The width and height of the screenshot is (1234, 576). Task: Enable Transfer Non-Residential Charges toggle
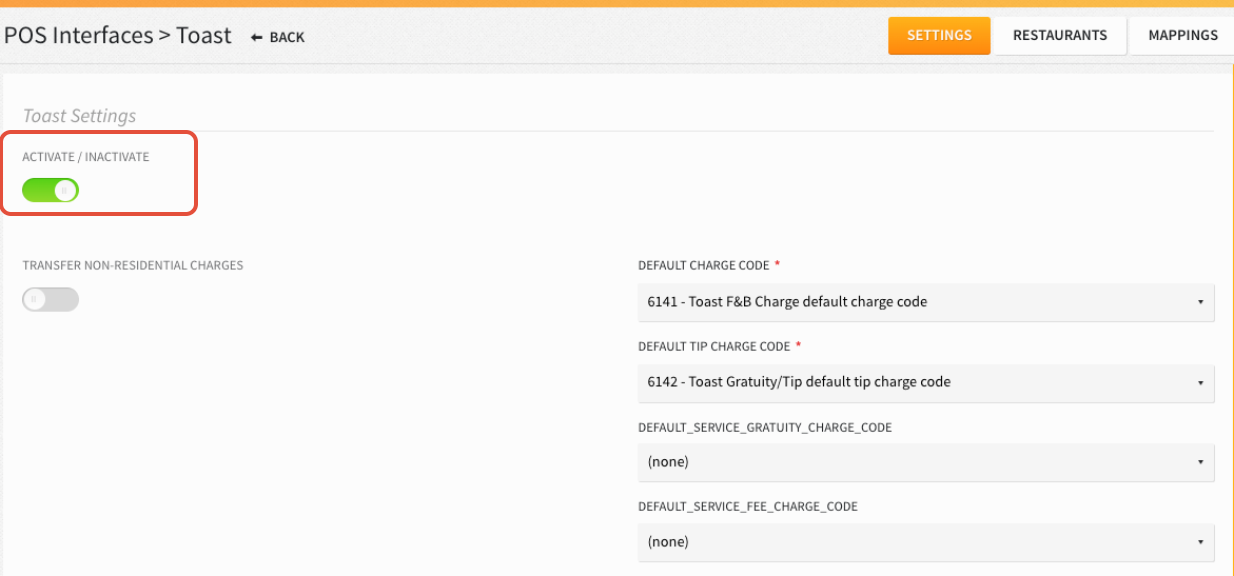point(51,299)
